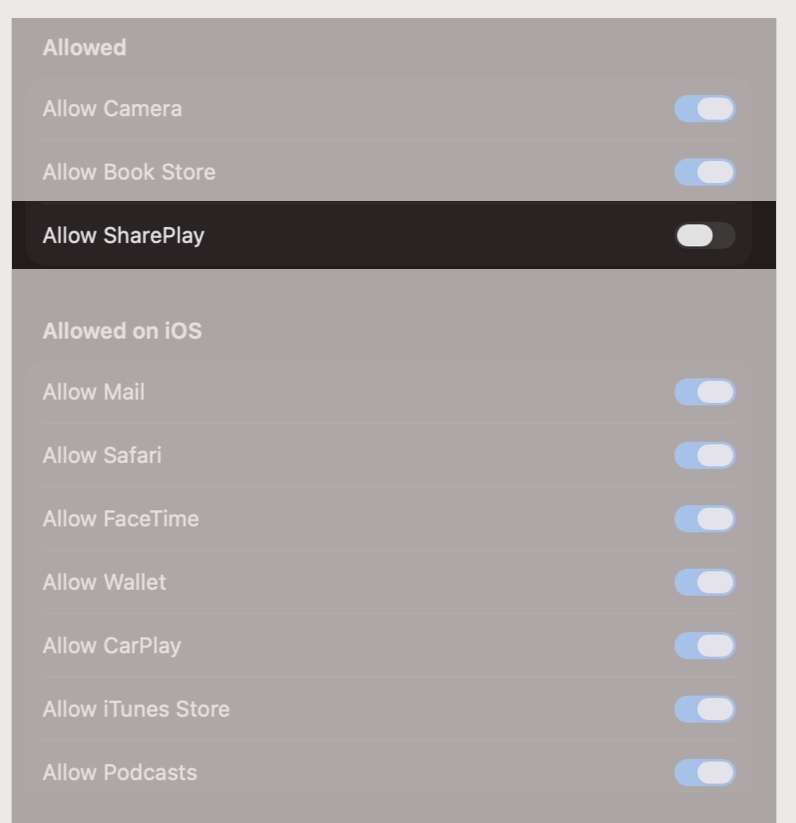Turn off Allow Book Store

click(703, 172)
